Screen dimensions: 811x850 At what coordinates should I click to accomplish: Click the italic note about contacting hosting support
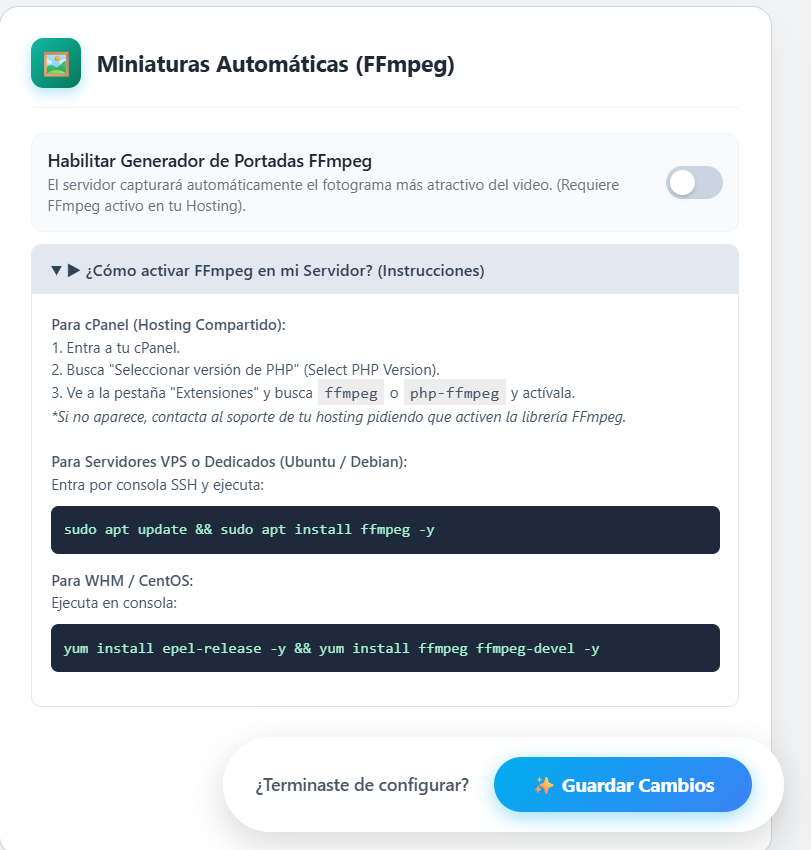pyautogui.click(x=338, y=417)
